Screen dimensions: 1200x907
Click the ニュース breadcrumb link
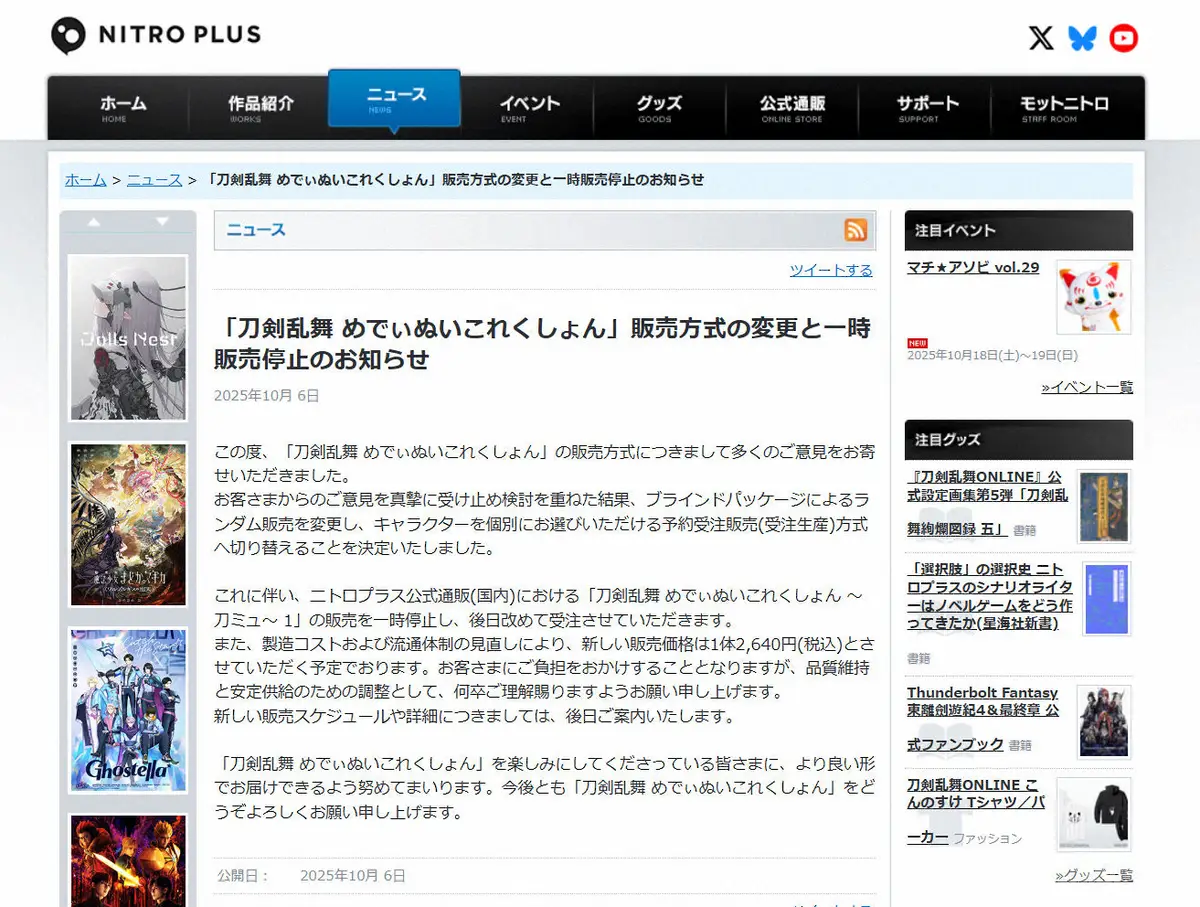(154, 180)
